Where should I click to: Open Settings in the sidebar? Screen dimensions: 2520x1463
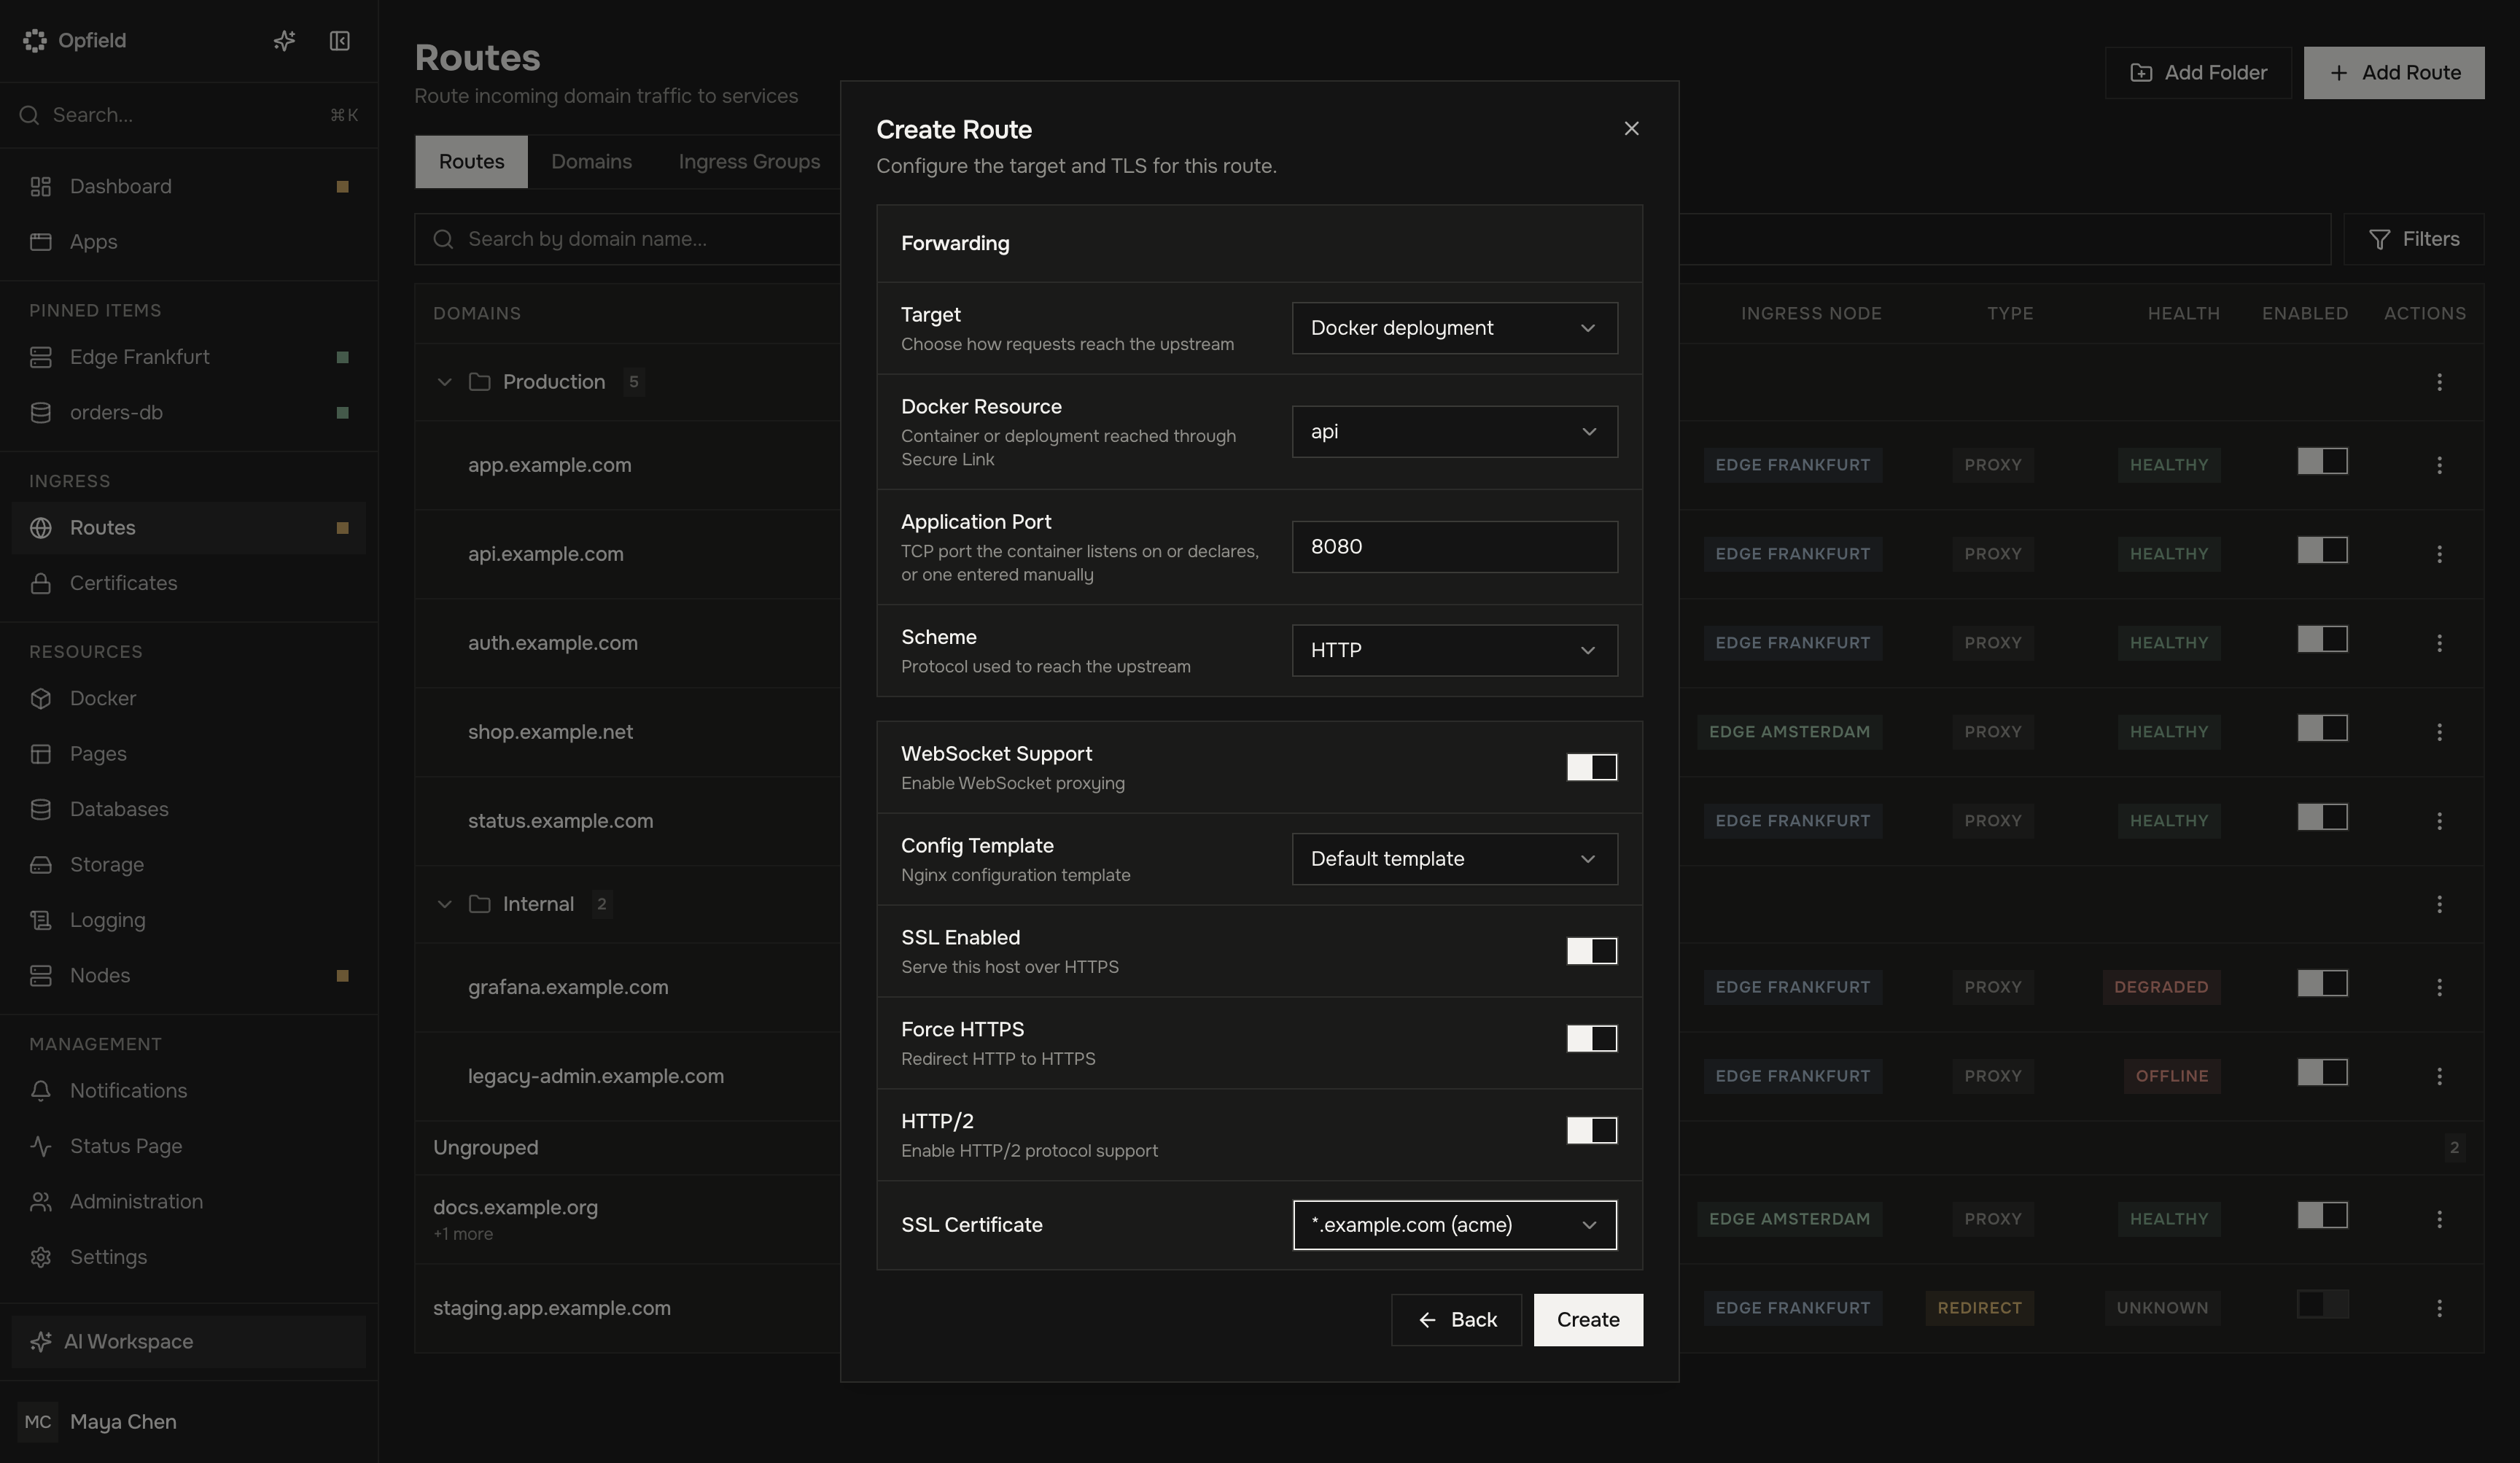(x=188, y=1257)
